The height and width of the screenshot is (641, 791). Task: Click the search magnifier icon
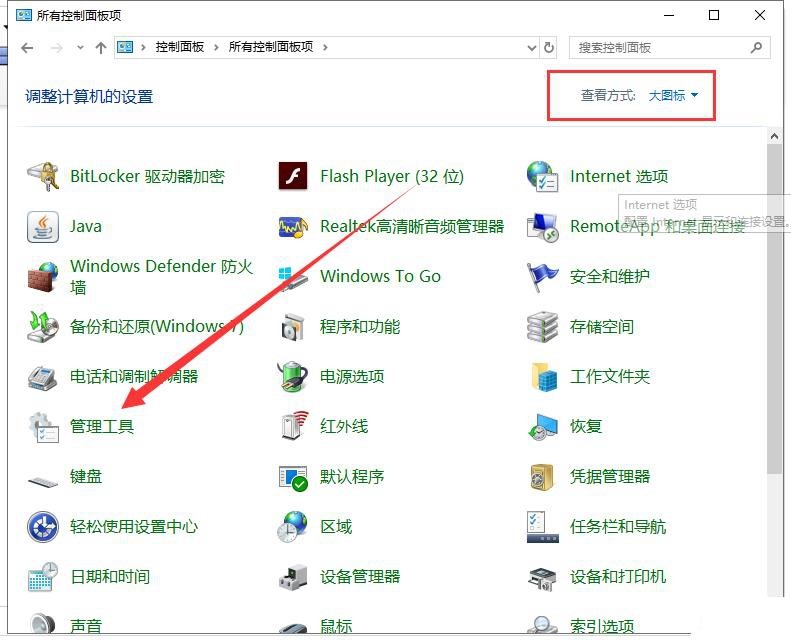tap(756, 48)
